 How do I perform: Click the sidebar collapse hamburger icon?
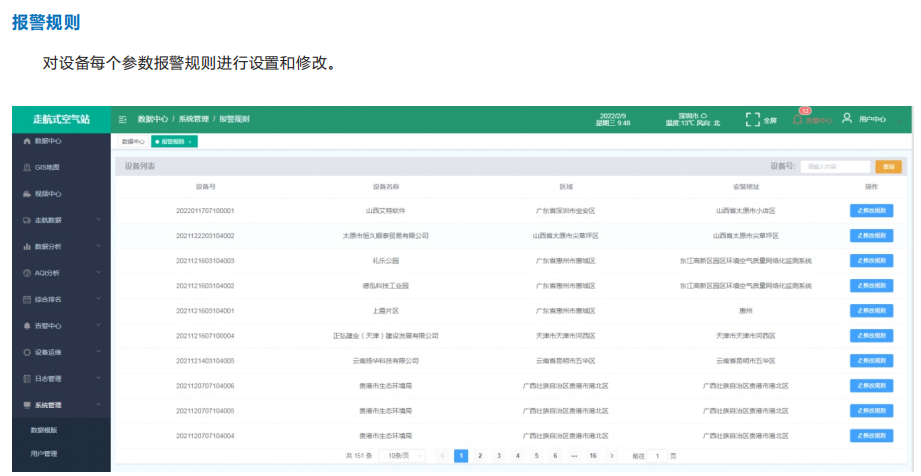[x=122, y=119]
